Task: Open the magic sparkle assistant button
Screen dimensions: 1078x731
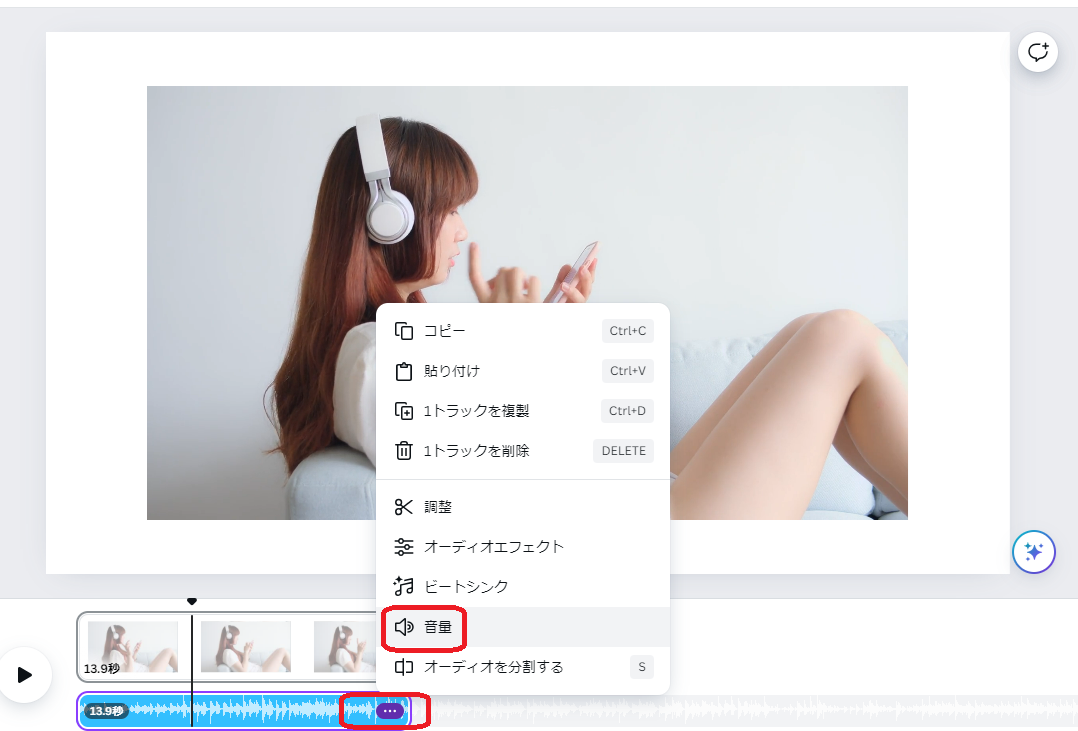Action: pos(1033,552)
